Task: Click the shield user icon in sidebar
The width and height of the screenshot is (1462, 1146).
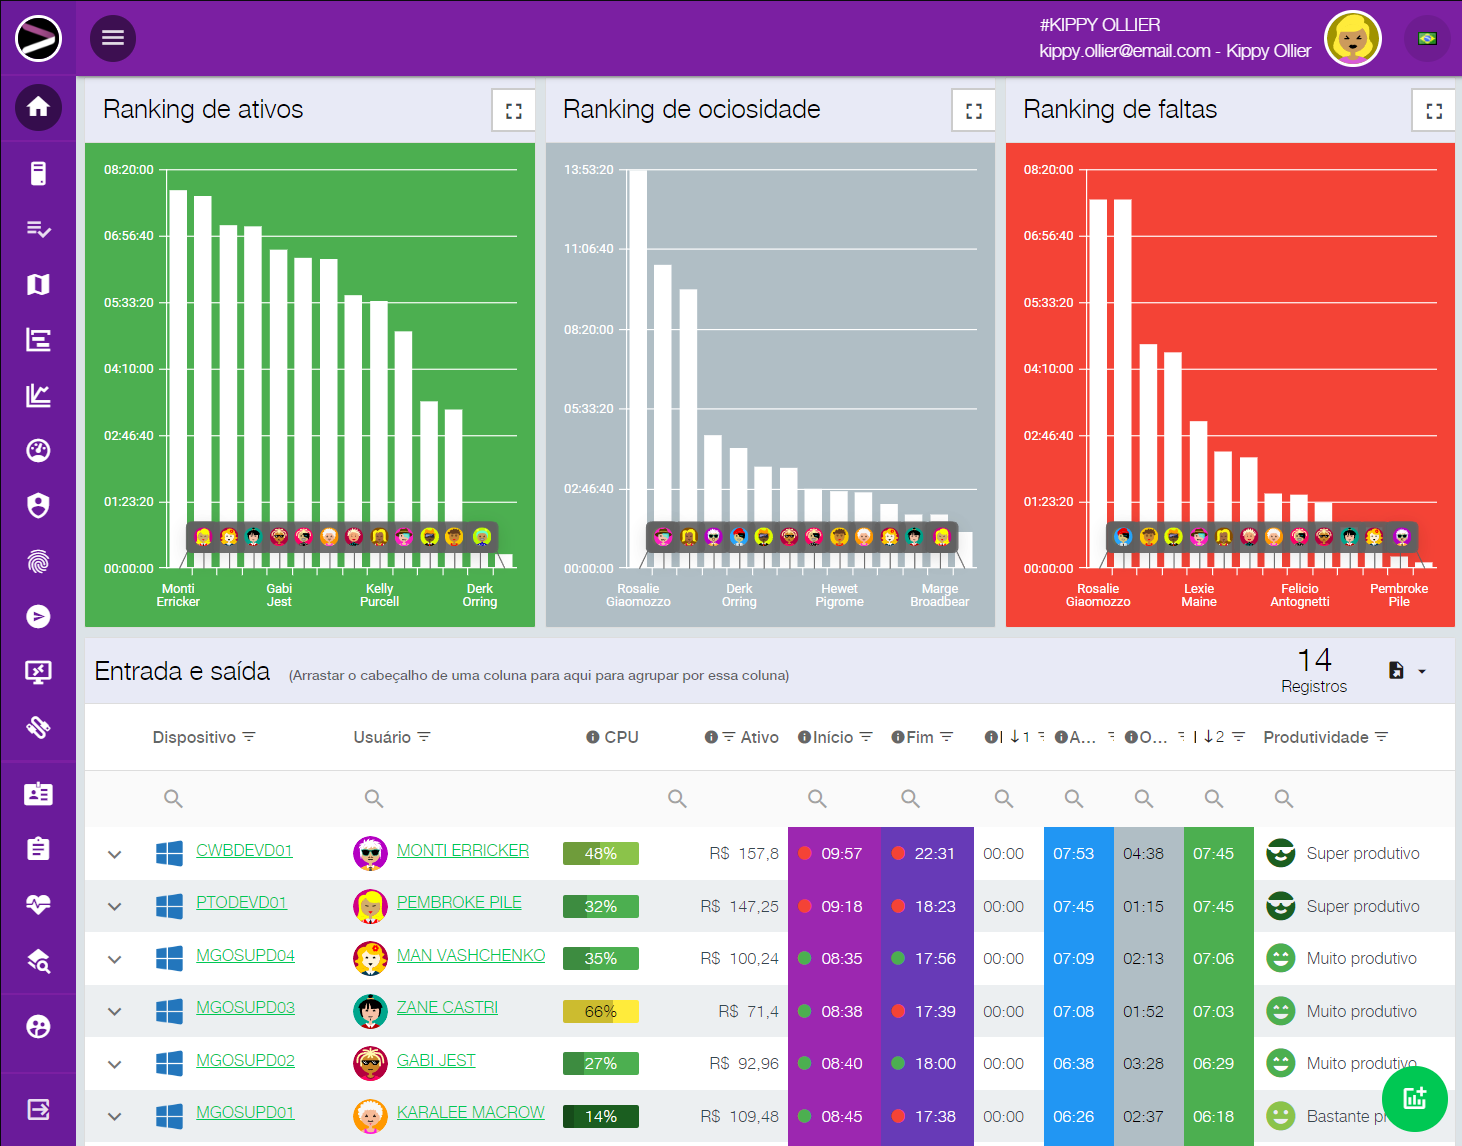Action: click(x=38, y=506)
